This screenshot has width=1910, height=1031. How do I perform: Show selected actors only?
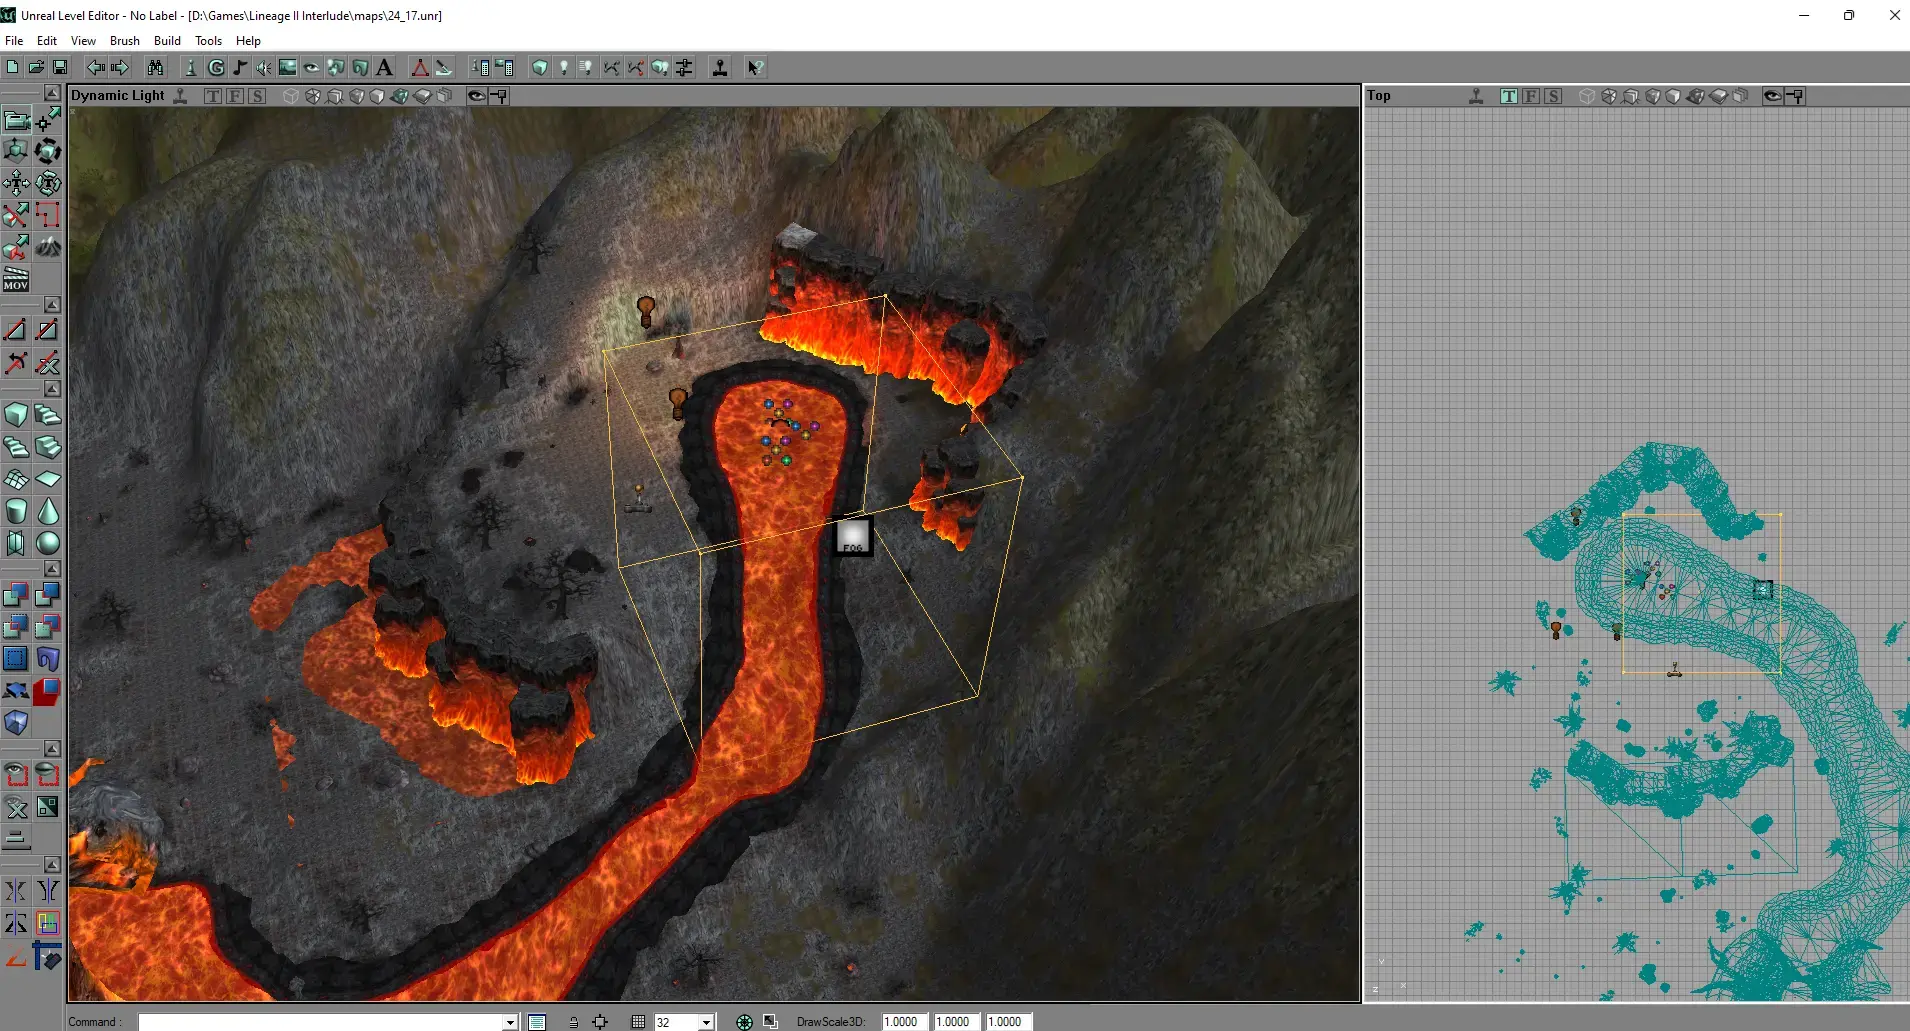click(x=16, y=775)
